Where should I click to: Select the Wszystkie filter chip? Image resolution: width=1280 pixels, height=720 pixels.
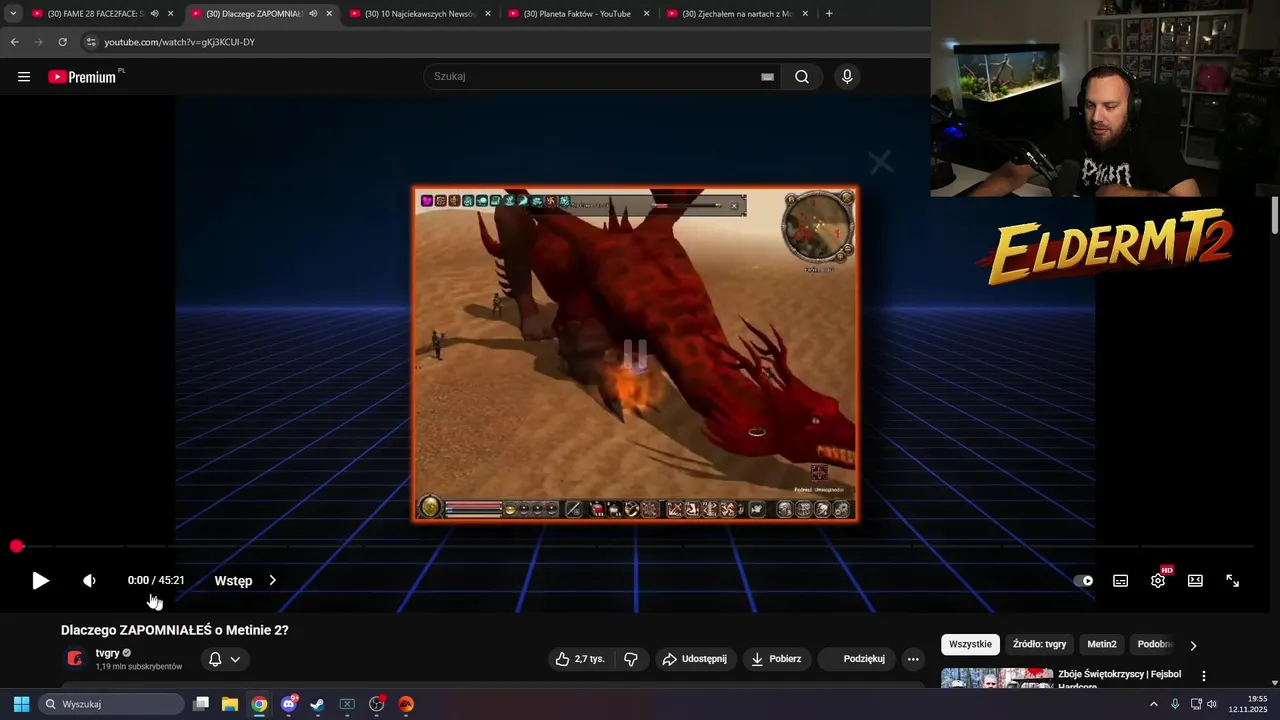pyautogui.click(x=970, y=644)
